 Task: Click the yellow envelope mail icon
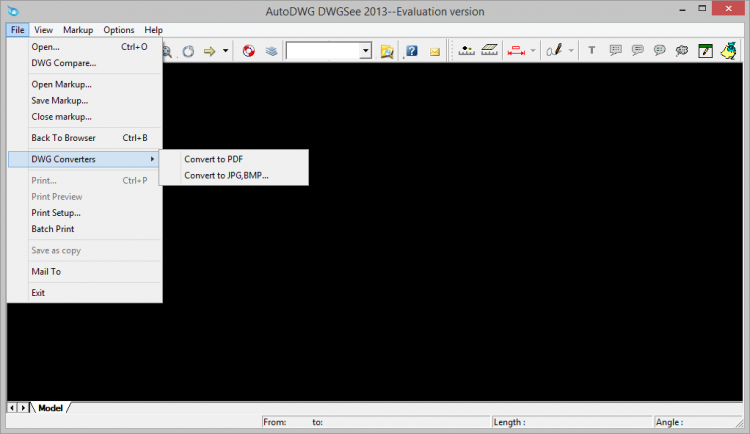click(435, 52)
